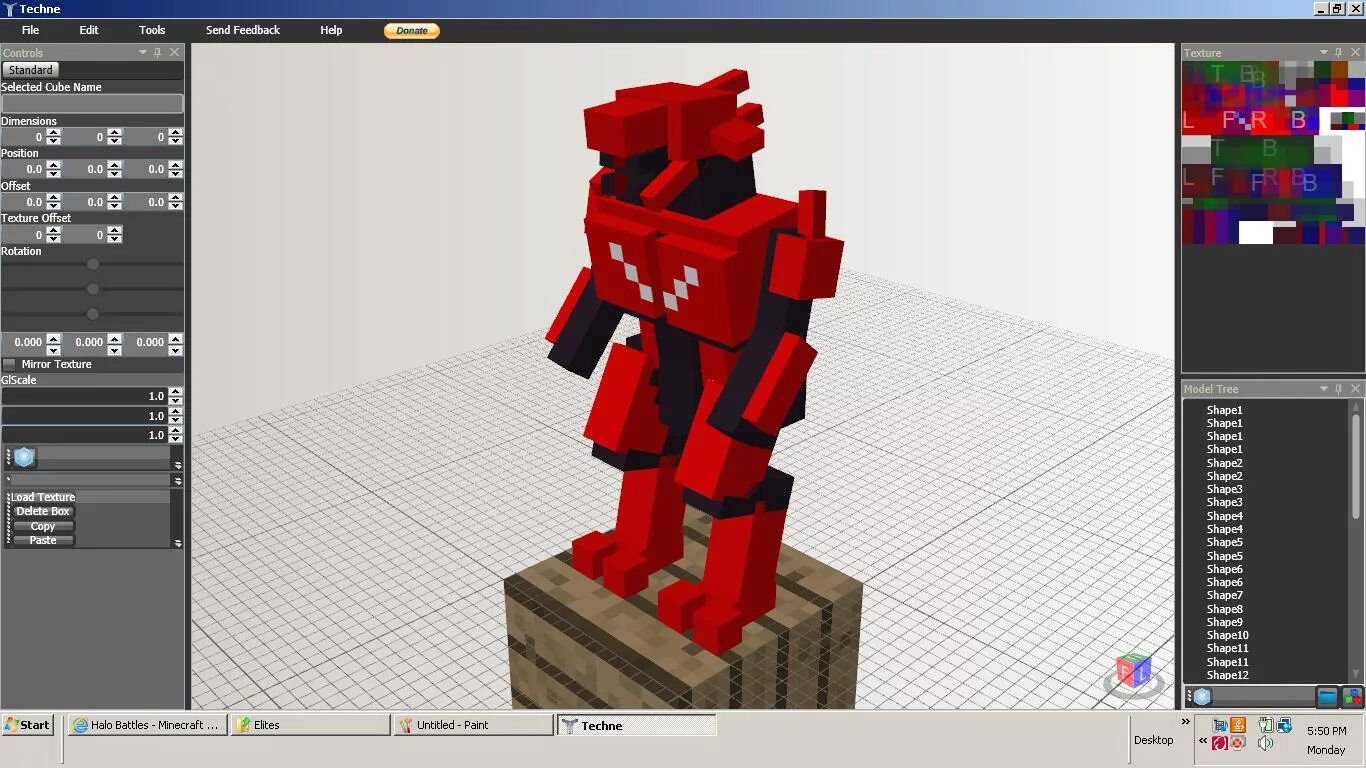This screenshot has height=768, width=1366.
Task: Expand overflow arrow of the cube toolbar in Controls
Action: pyautogui.click(x=178, y=465)
